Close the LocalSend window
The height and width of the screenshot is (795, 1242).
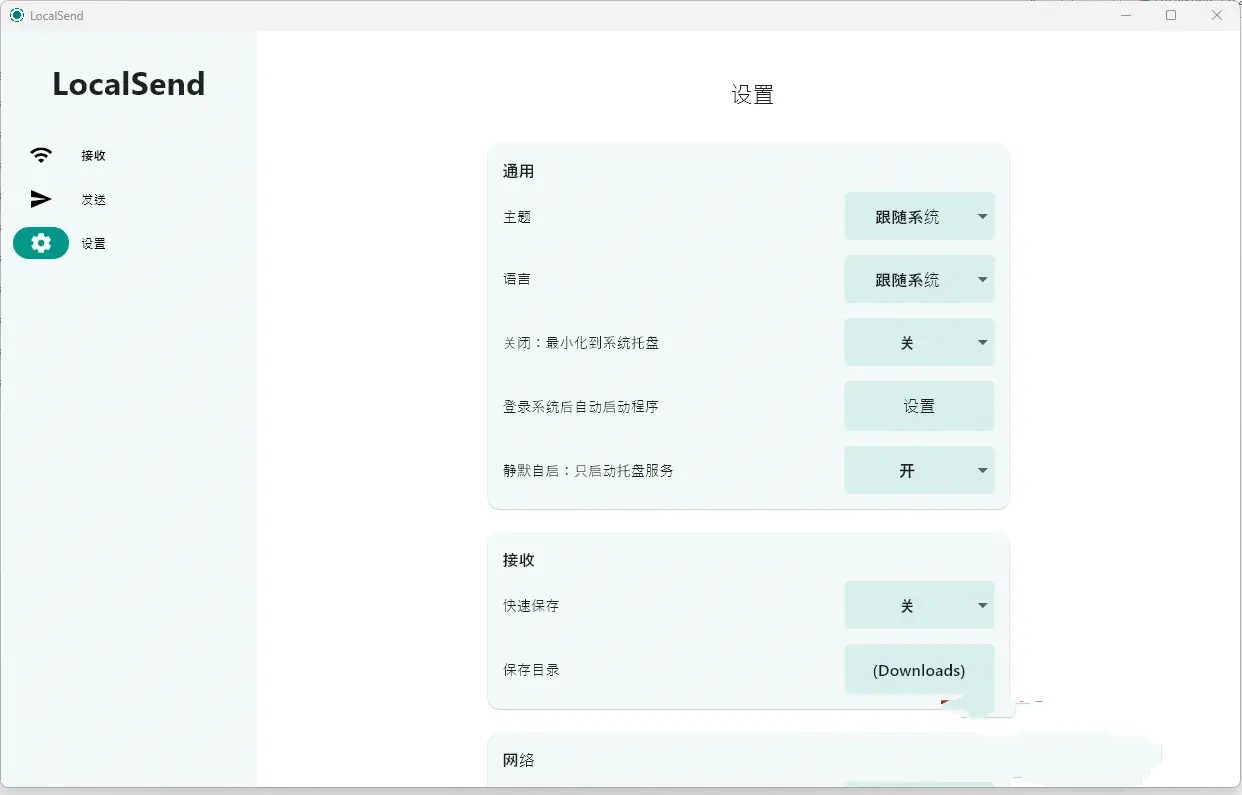(x=1217, y=15)
